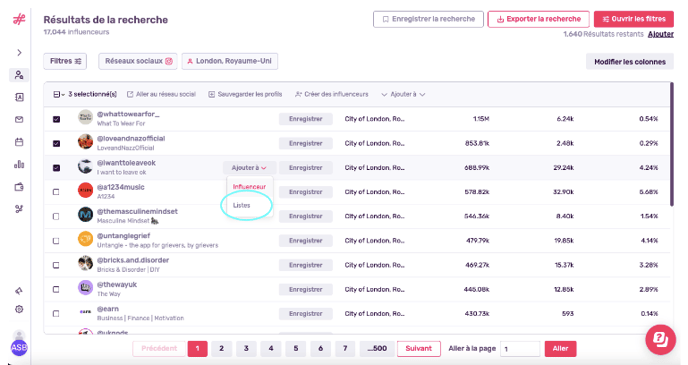Viewport: 688px width, 365px height.
Task: Expand the sidebar with chevron arrow
Action: tap(19, 53)
